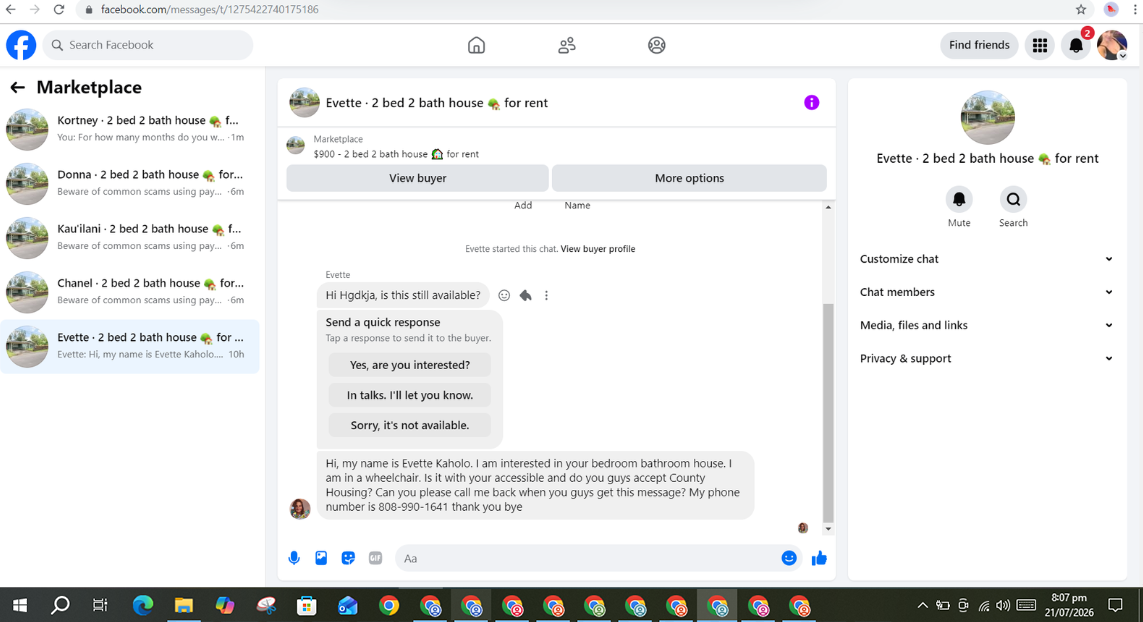The width and height of the screenshot is (1143, 622).
Task: Open volume control in system tray
Action: coord(1003,605)
